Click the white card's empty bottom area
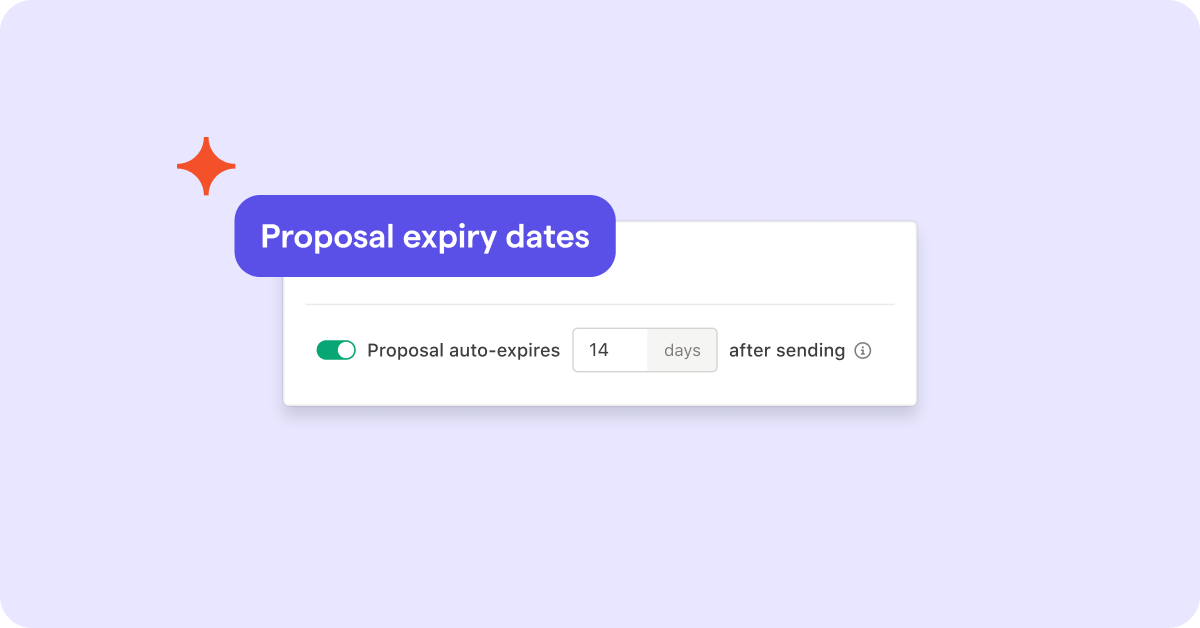This screenshot has width=1200, height=628. (x=600, y=390)
